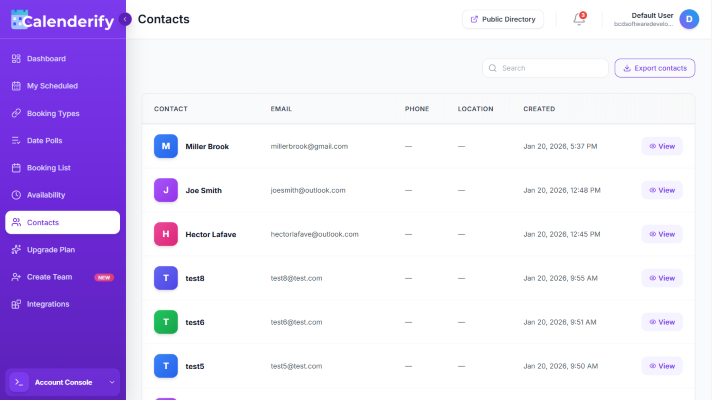The height and width of the screenshot is (400, 712).
Task: Click the user avatar 'D' icon
Action: [x=688, y=19]
